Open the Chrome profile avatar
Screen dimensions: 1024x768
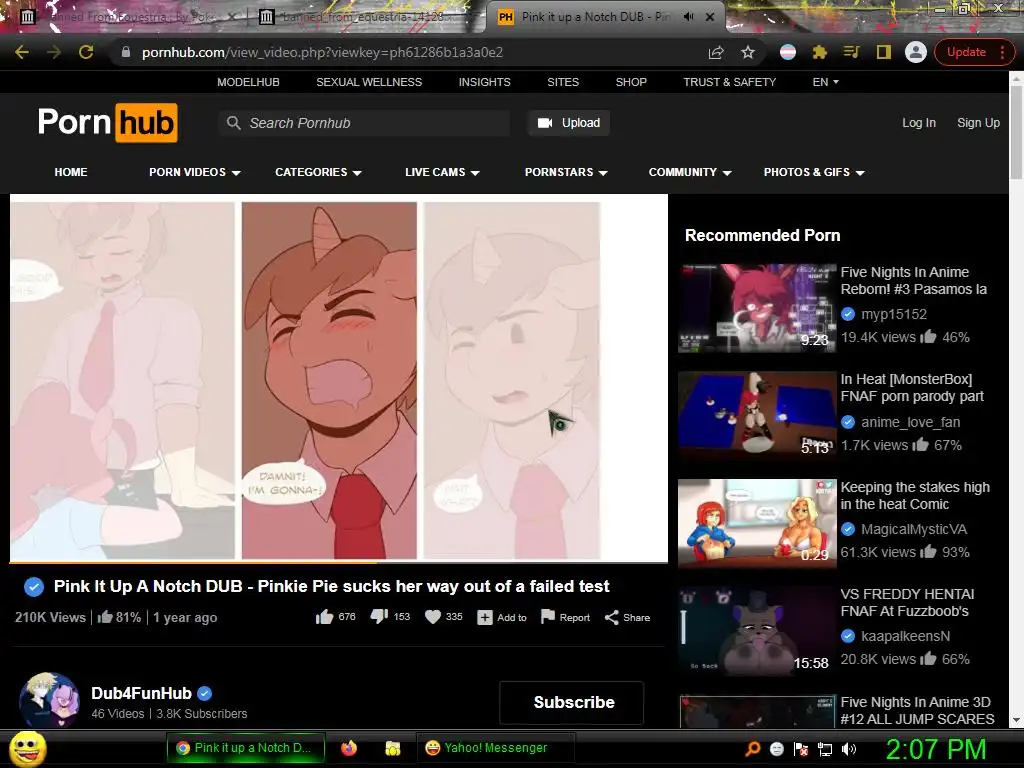916,52
